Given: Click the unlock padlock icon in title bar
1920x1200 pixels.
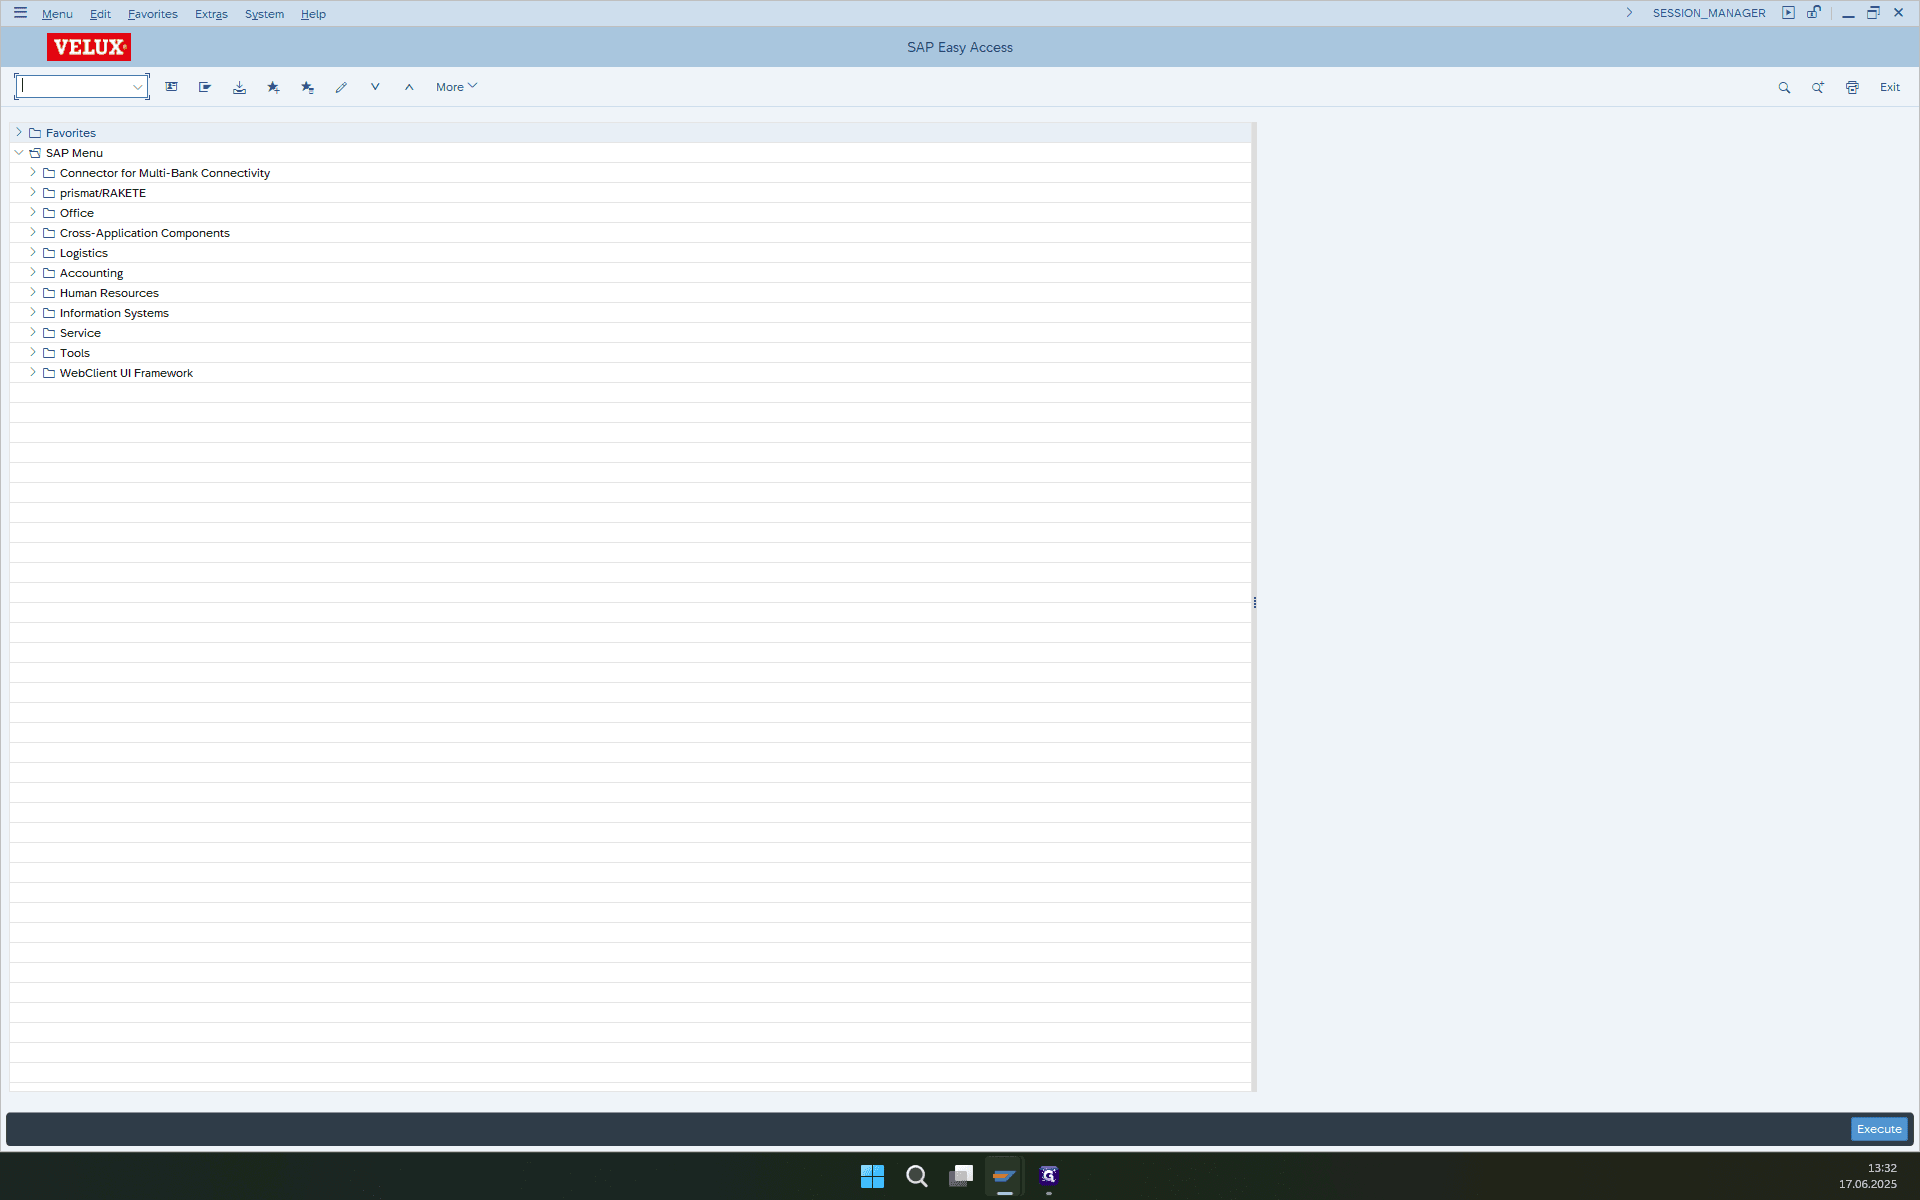Looking at the screenshot, I should pos(1814,13).
